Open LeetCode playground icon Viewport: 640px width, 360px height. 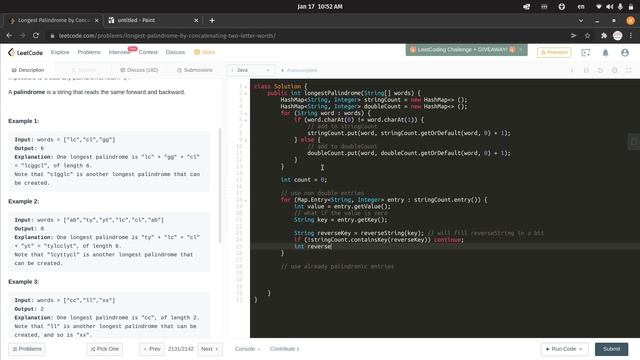coord(586,53)
